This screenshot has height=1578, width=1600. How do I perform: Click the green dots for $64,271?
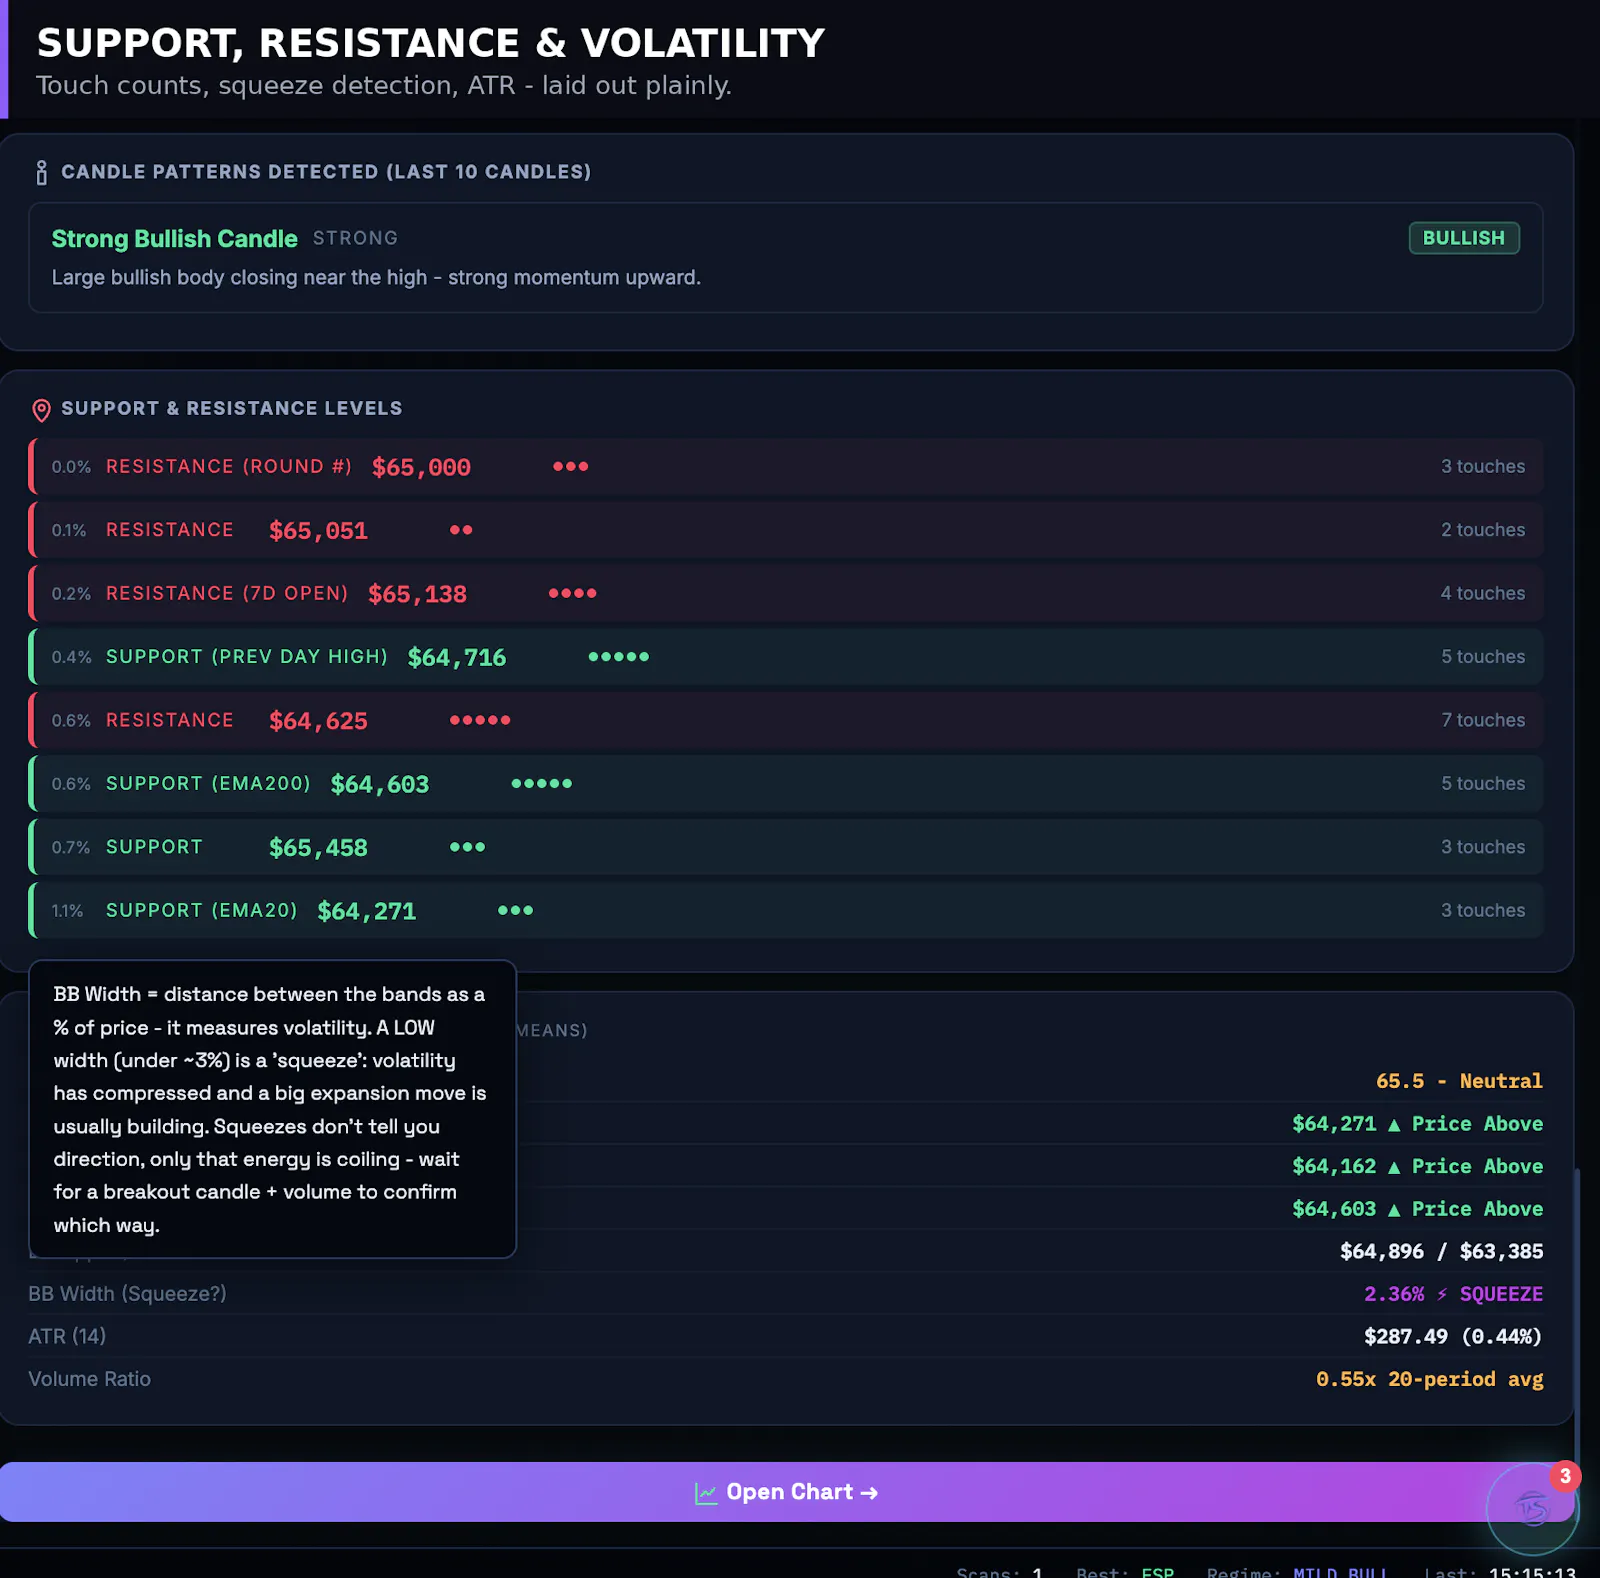click(x=516, y=910)
